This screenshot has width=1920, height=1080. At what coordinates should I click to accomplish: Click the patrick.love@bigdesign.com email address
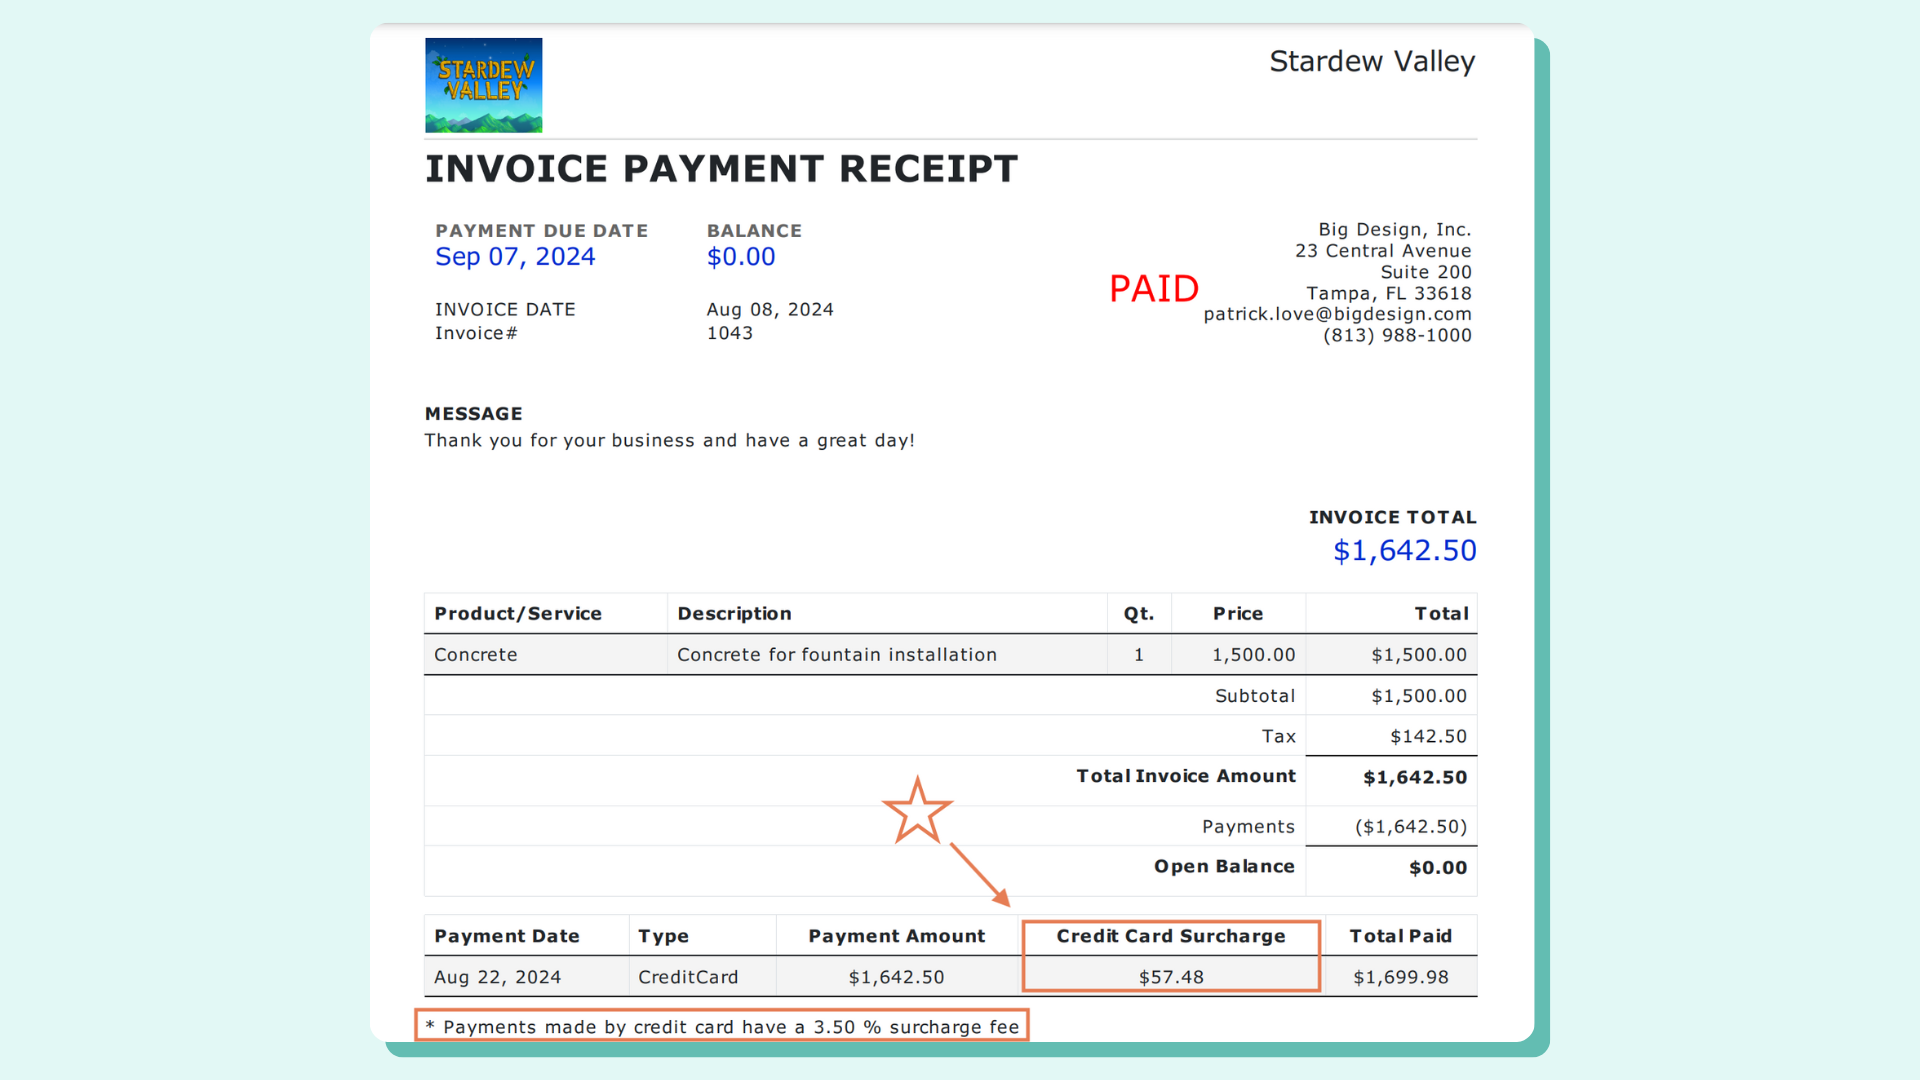click(1337, 314)
